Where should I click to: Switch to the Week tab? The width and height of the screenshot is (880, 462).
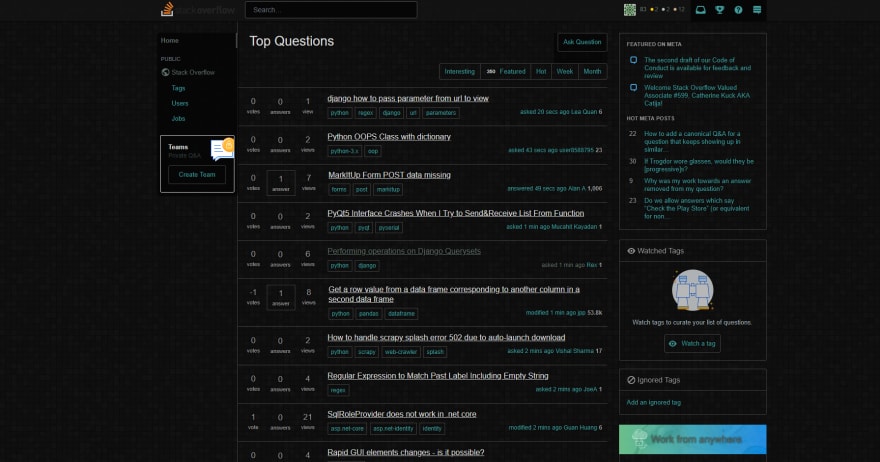point(565,71)
